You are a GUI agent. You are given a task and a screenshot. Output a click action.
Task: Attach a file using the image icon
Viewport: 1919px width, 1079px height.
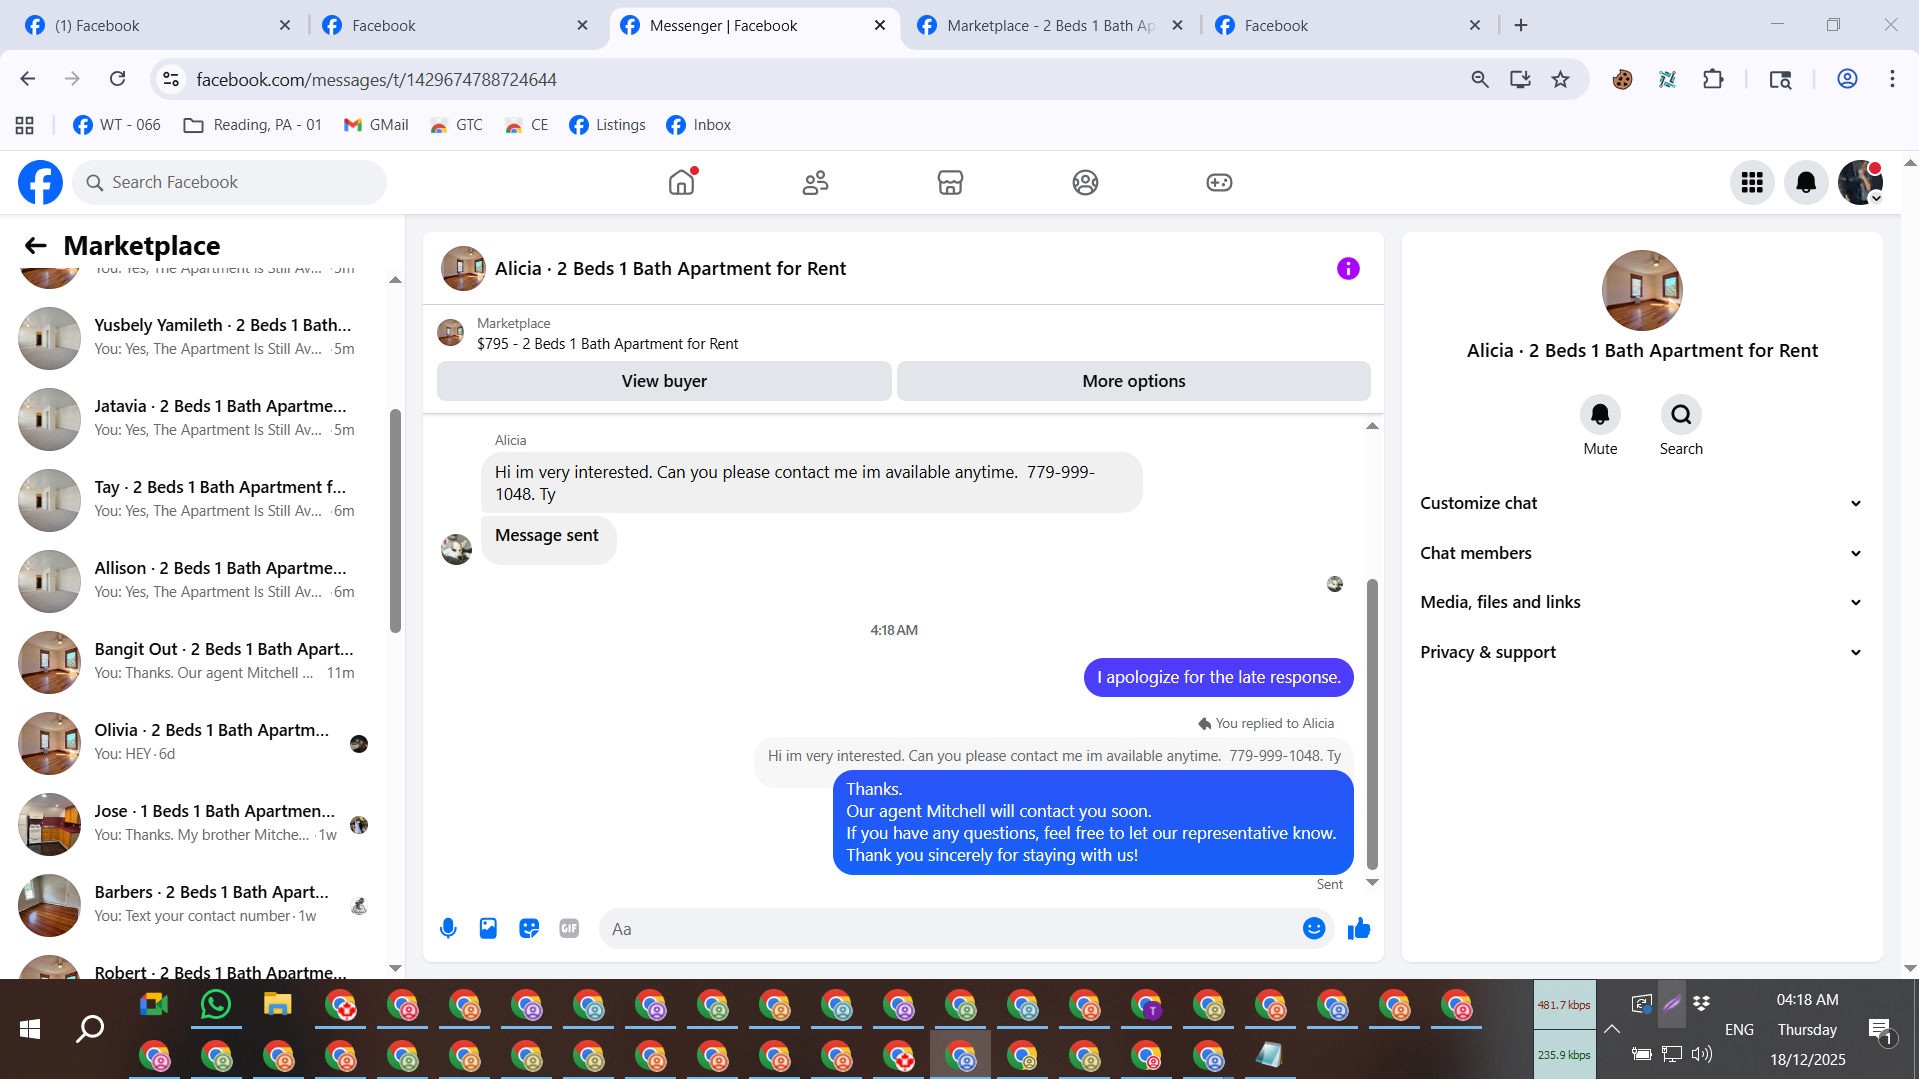pos(488,929)
